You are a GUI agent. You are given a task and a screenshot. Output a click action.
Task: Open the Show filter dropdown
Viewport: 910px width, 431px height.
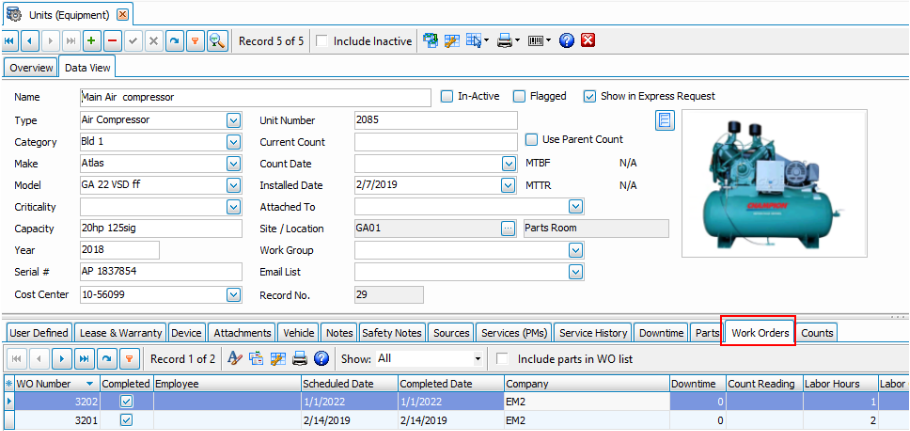pos(478,359)
